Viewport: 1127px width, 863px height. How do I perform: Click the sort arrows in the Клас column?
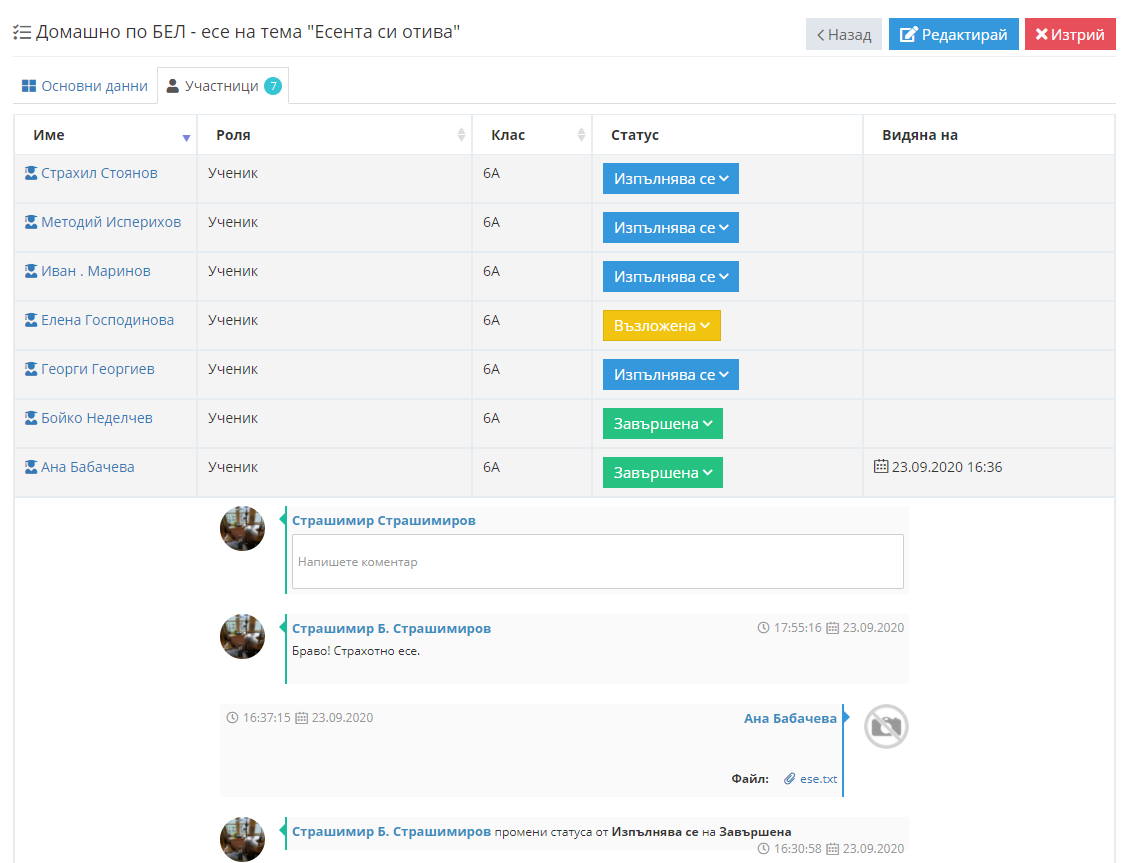pyautogui.click(x=581, y=135)
